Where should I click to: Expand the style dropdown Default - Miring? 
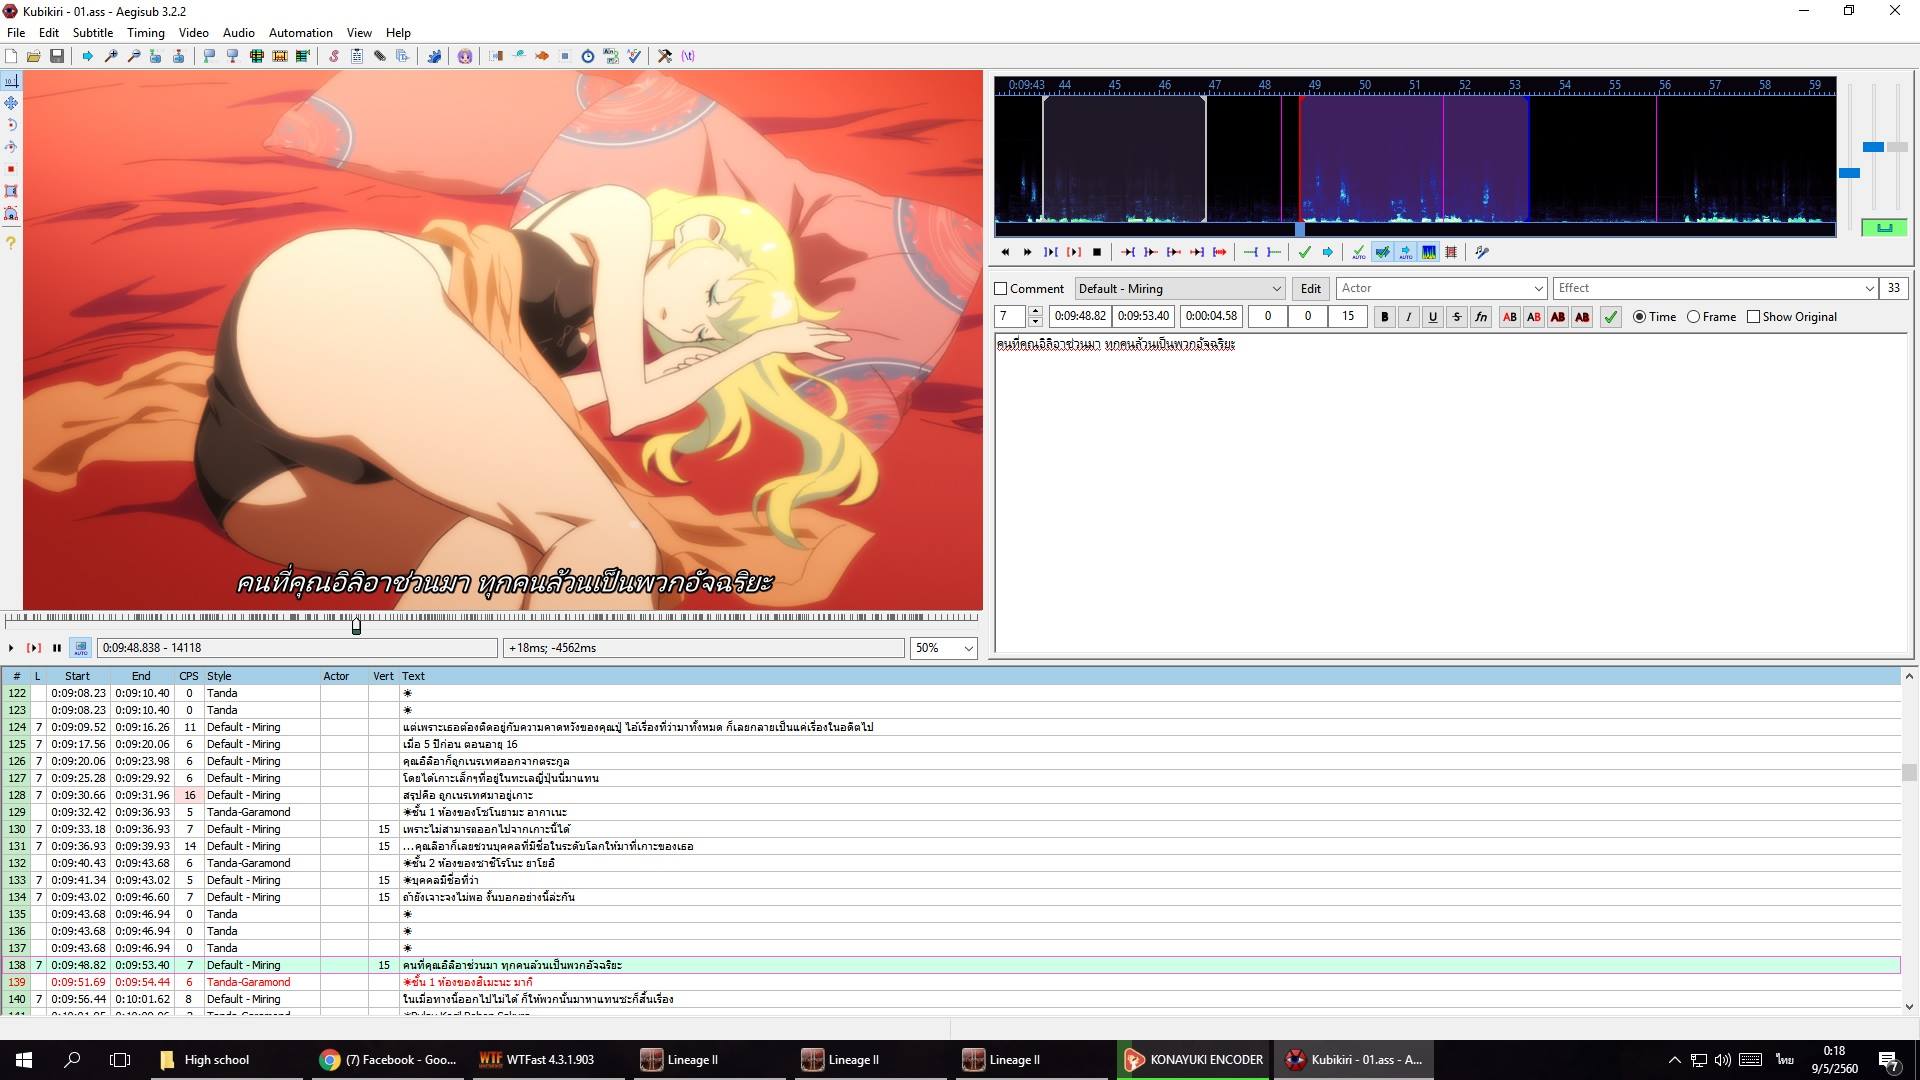1276,289
